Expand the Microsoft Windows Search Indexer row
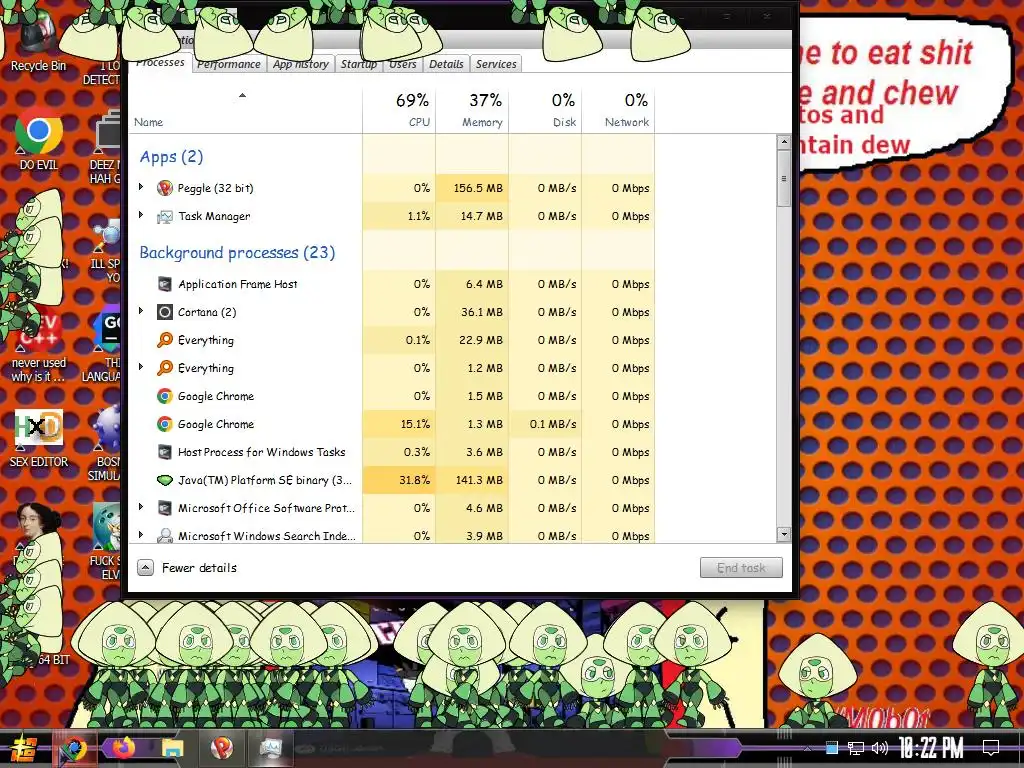Image resolution: width=1024 pixels, height=768 pixels. [141, 535]
